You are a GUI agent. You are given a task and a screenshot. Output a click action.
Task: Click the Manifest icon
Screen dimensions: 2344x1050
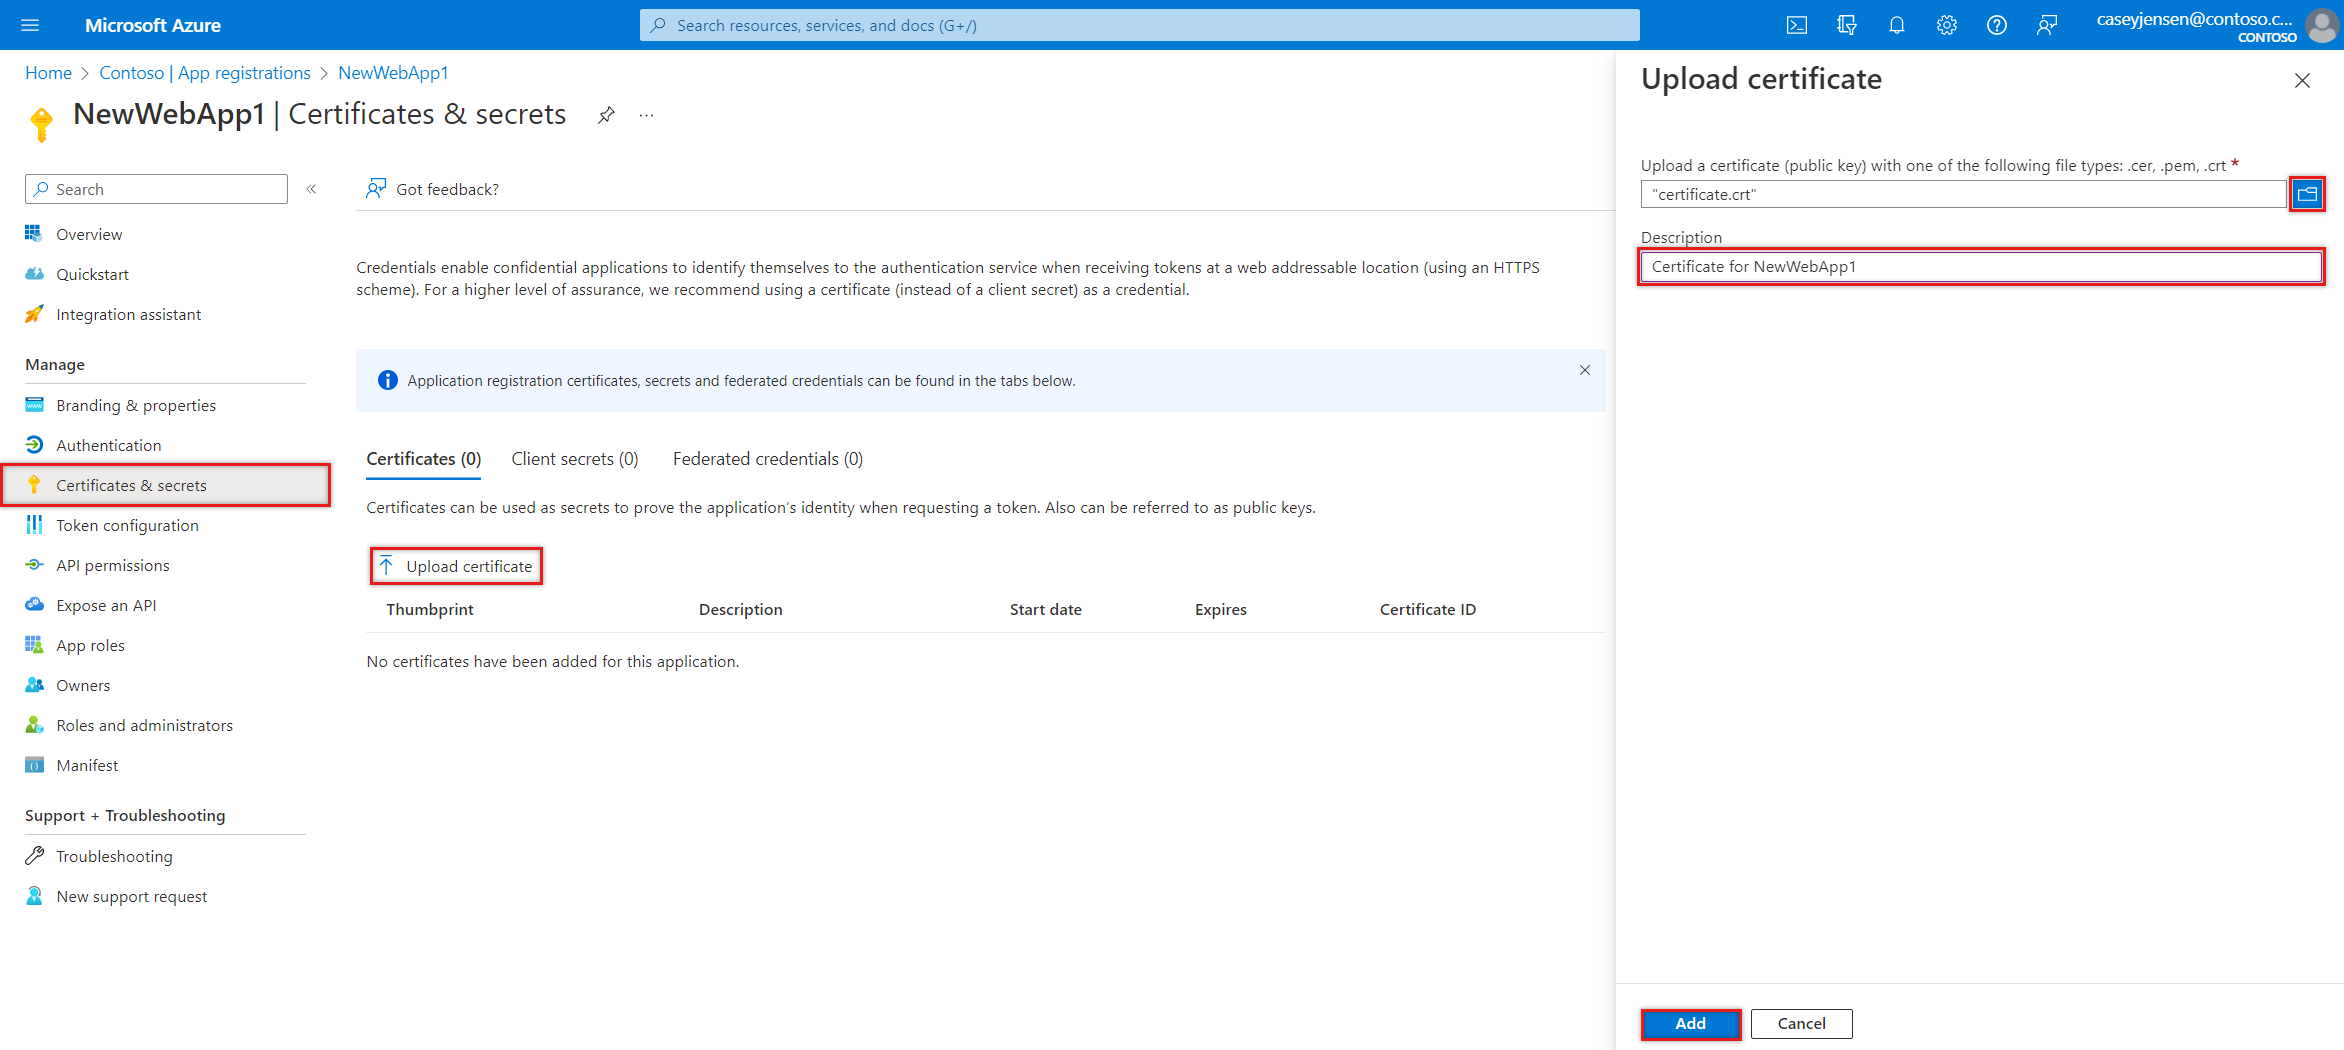point(34,765)
